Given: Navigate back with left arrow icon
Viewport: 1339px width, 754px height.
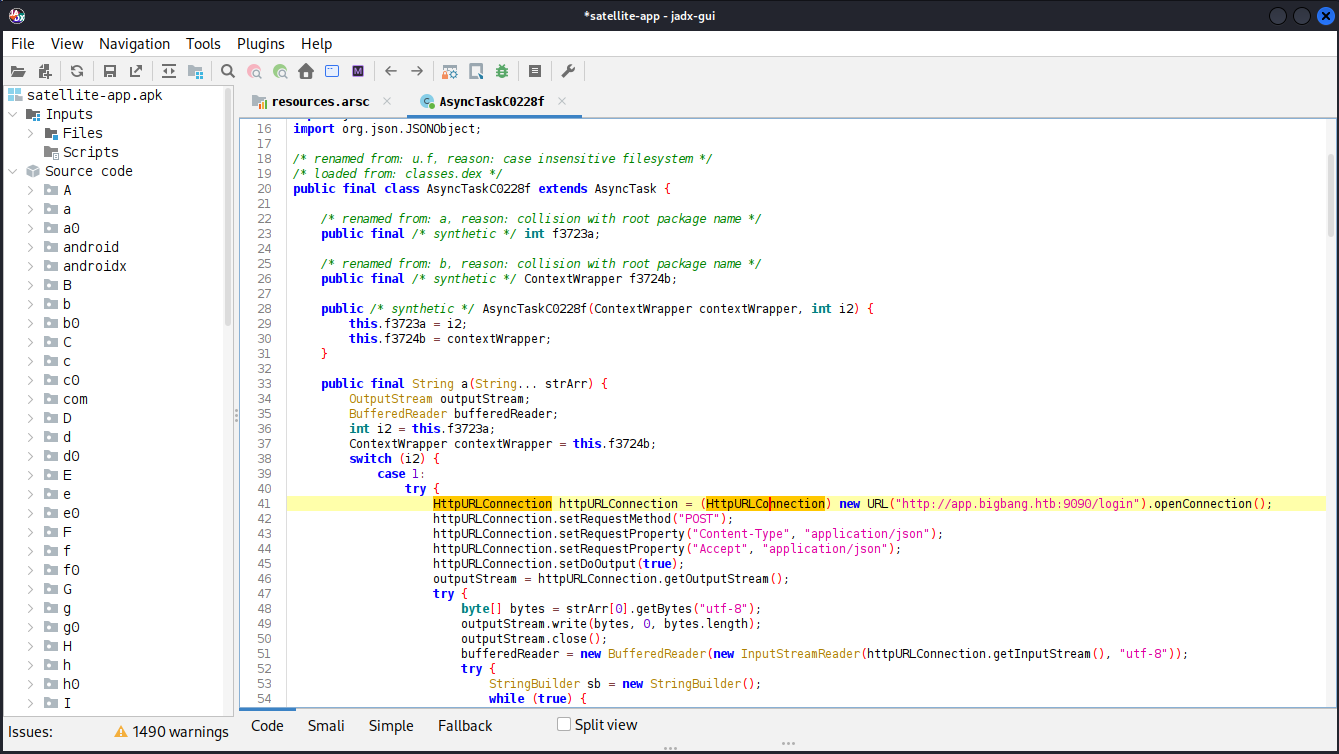Looking at the screenshot, I should pos(391,71).
